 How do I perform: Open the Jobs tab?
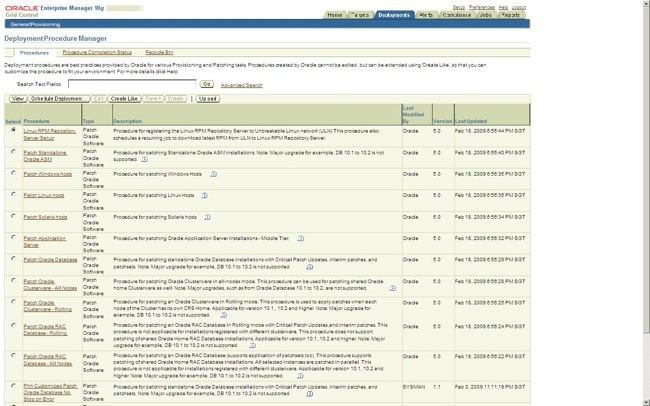[485, 15]
